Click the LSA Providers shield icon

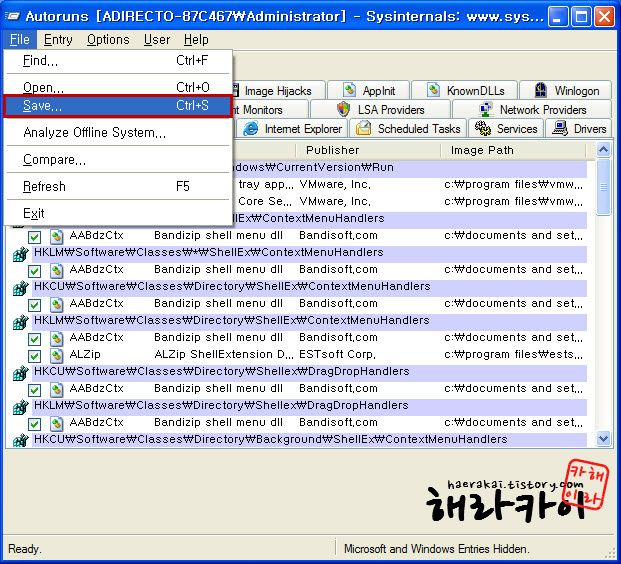coord(343,109)
